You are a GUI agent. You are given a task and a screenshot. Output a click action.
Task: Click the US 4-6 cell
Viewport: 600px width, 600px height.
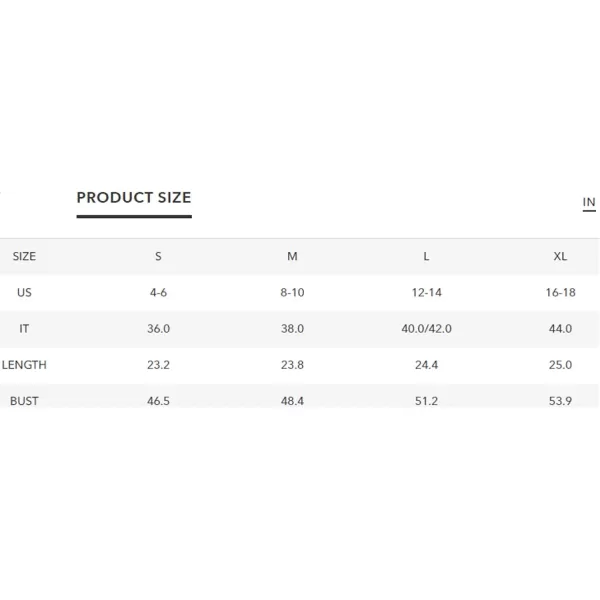(x=158, y=292)
